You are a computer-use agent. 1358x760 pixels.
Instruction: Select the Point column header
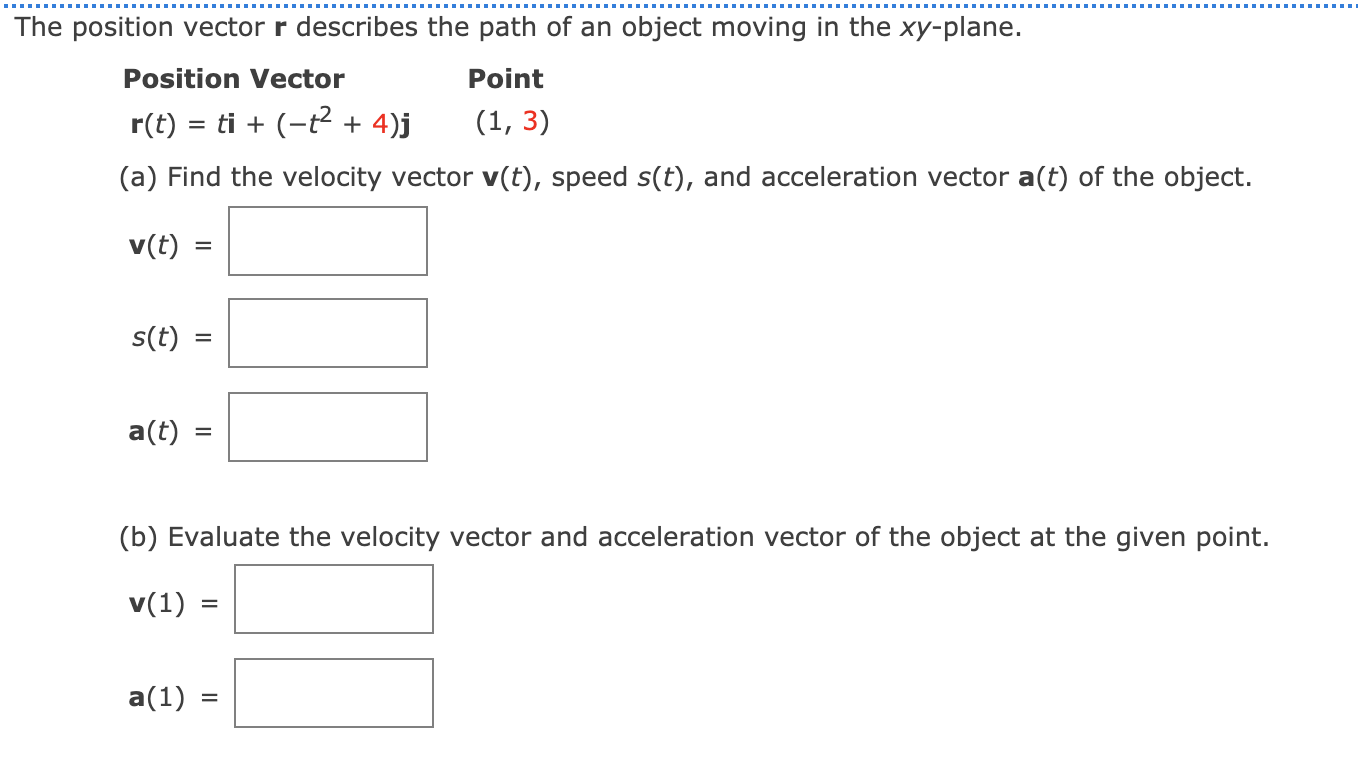tap(505, 78)
